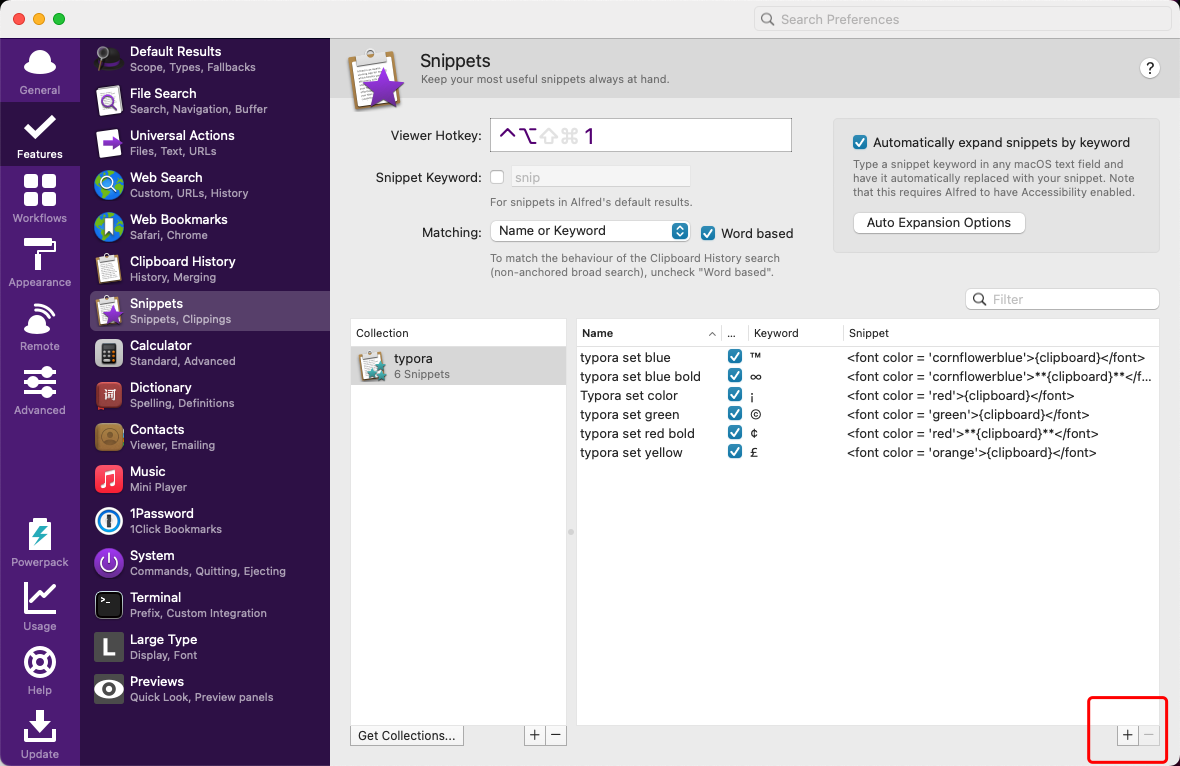Open File Search feature
Viewport: 1180px width, 766px height.
pyautogui.click(x=209, y=101)
